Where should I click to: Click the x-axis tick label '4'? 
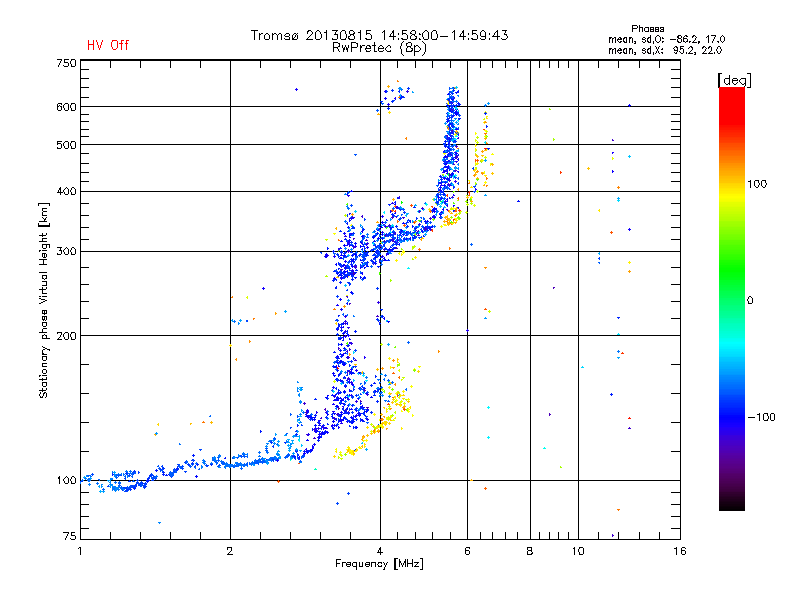click(x=380, y=551)
